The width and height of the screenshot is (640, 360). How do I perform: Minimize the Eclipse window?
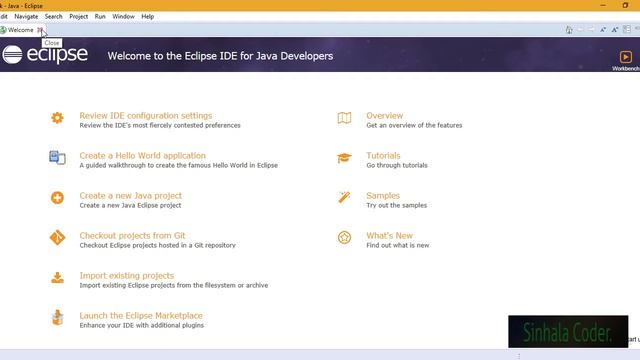(603, 5)
